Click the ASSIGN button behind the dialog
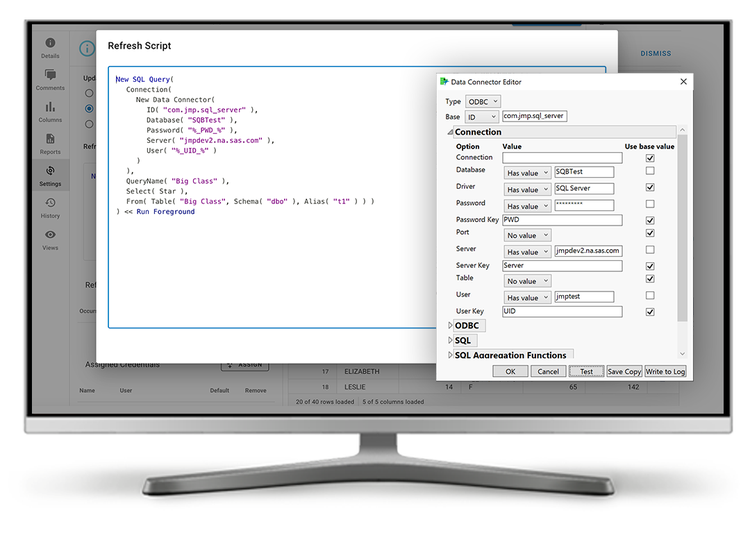This screenshot has height=549, width=750. point(245,366)
